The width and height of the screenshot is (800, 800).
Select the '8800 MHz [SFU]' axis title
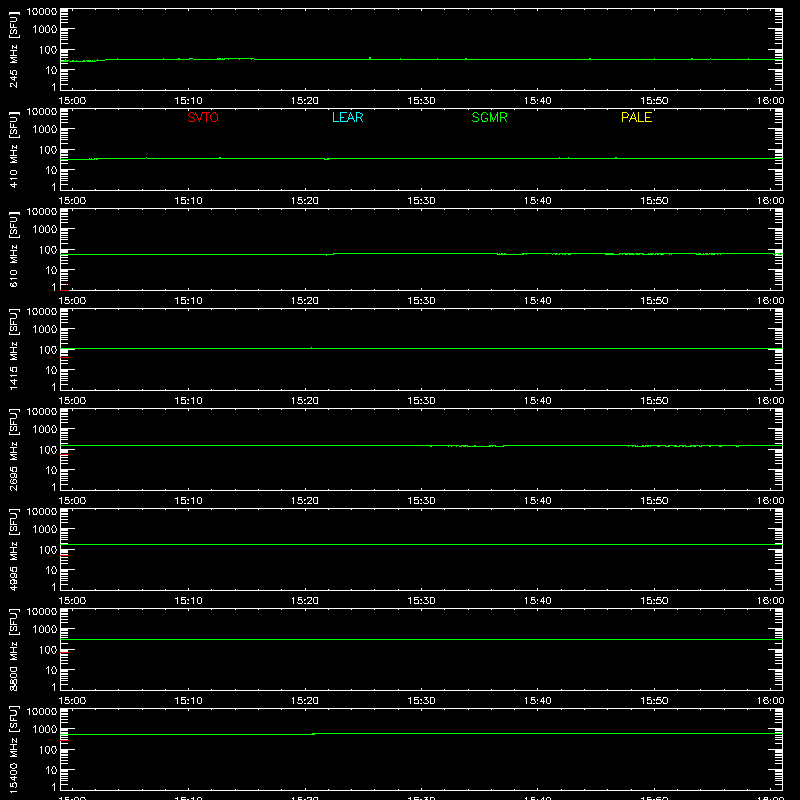point(14,649)
